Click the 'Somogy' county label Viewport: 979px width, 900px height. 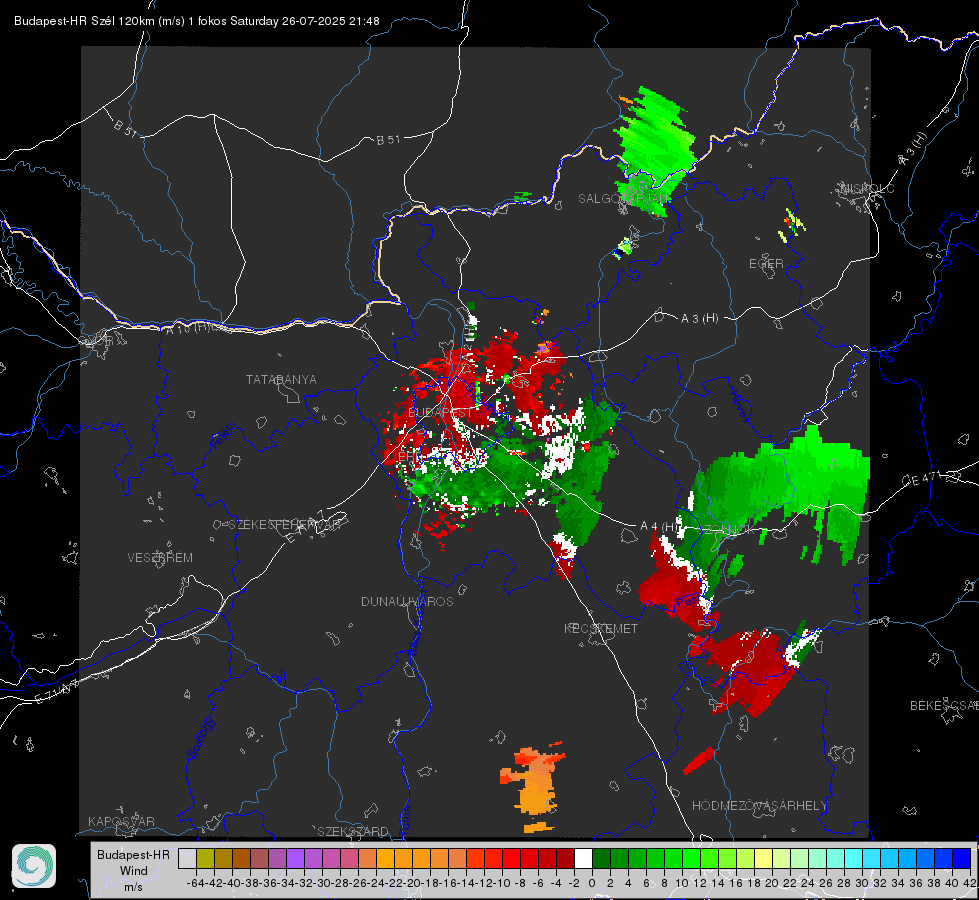tap(200, 738)
